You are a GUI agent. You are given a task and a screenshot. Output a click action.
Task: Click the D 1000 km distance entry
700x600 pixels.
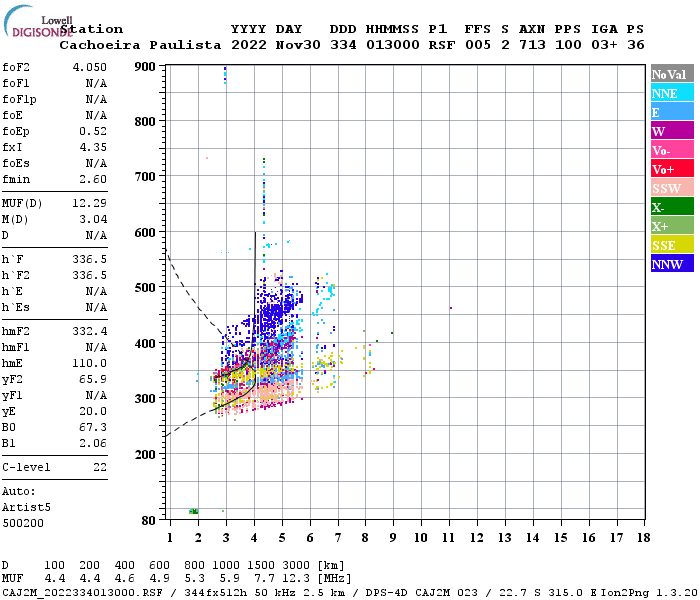point(226,565)
